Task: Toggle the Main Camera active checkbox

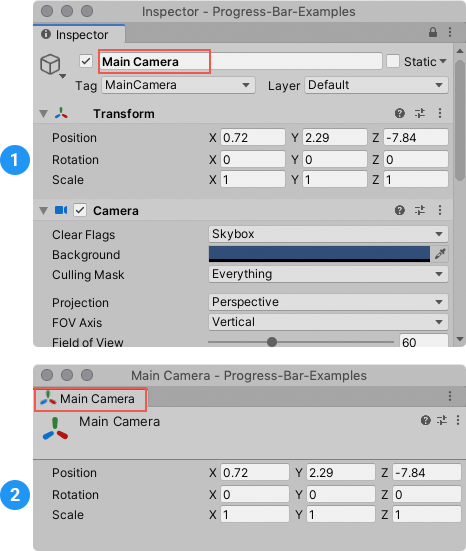Action: [86, 61]
